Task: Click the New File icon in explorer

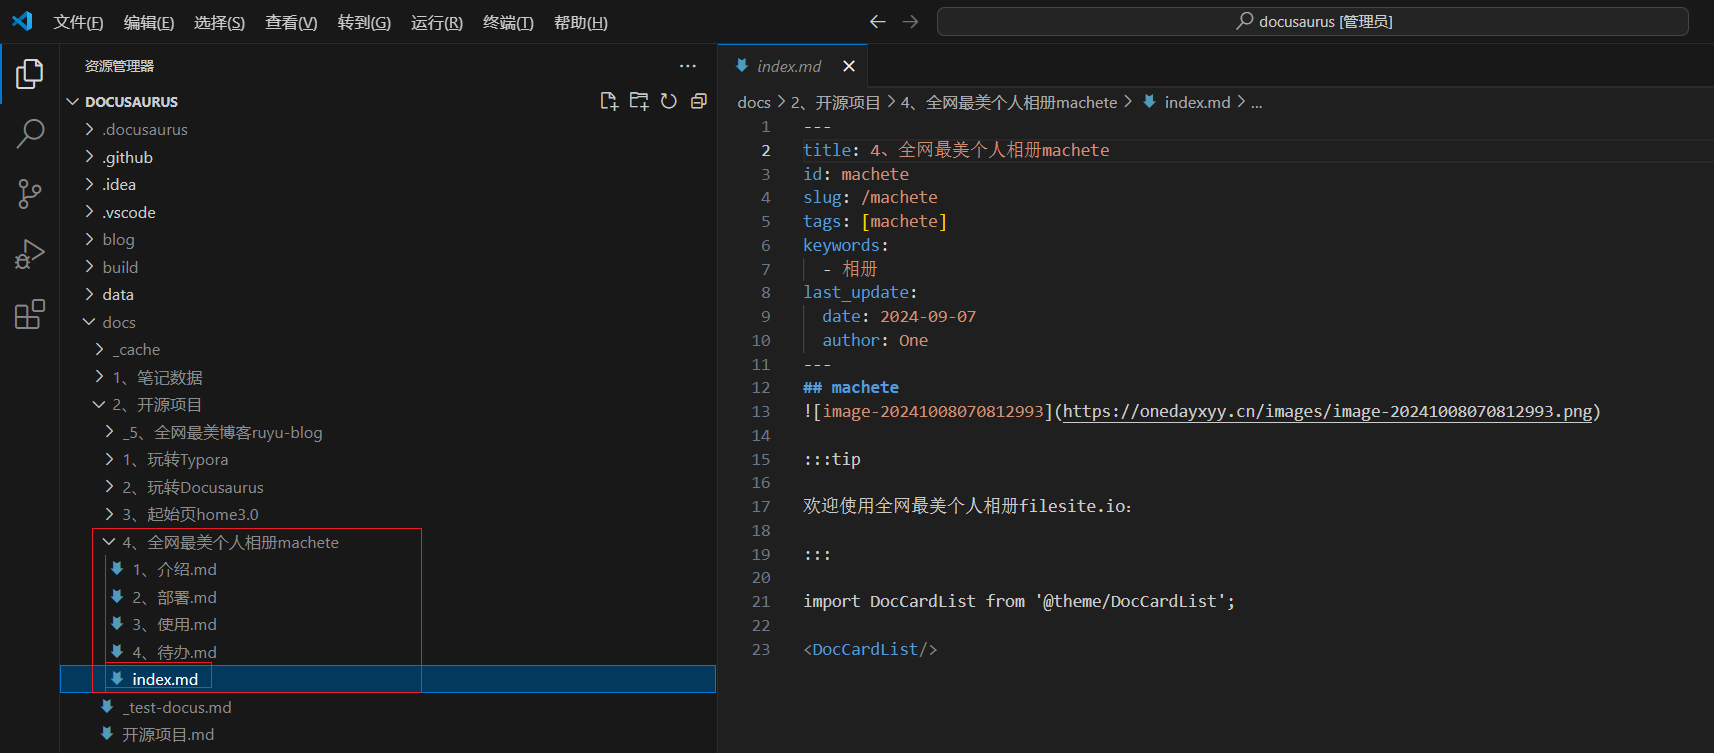Action: 609,101
